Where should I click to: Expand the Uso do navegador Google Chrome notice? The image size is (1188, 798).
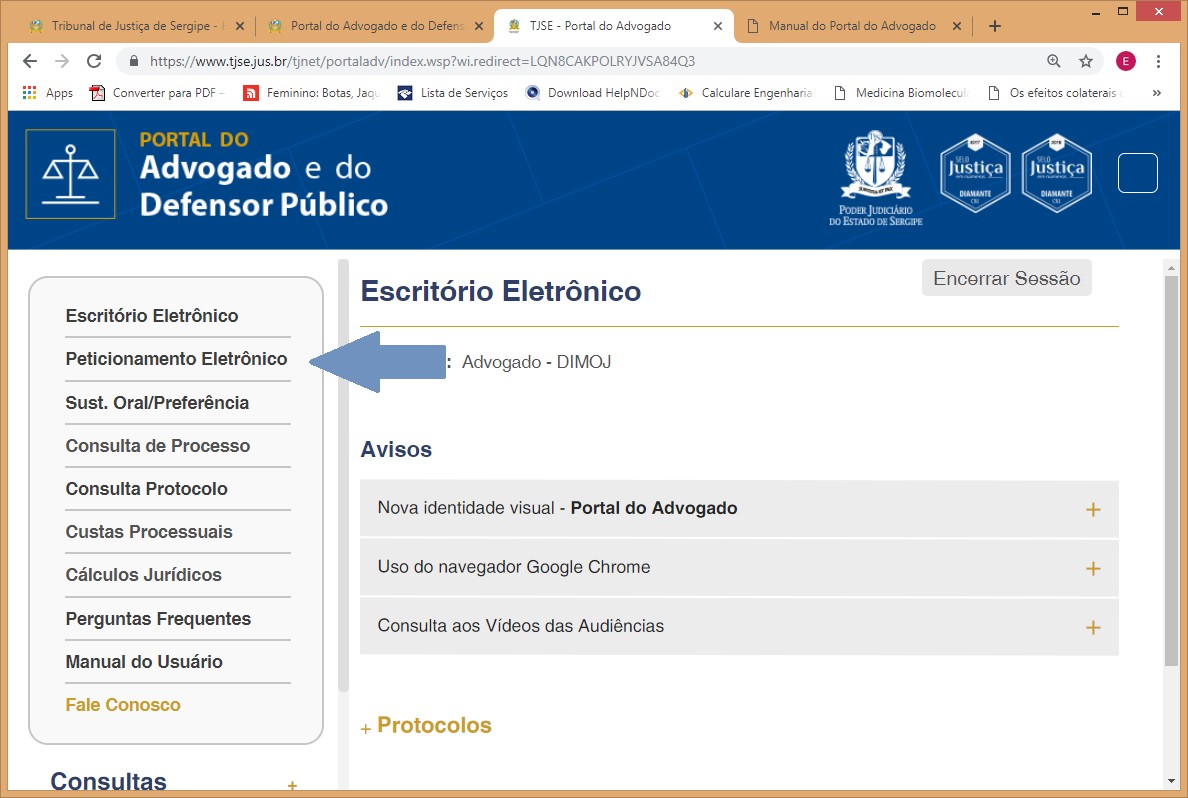[1092, 569]
